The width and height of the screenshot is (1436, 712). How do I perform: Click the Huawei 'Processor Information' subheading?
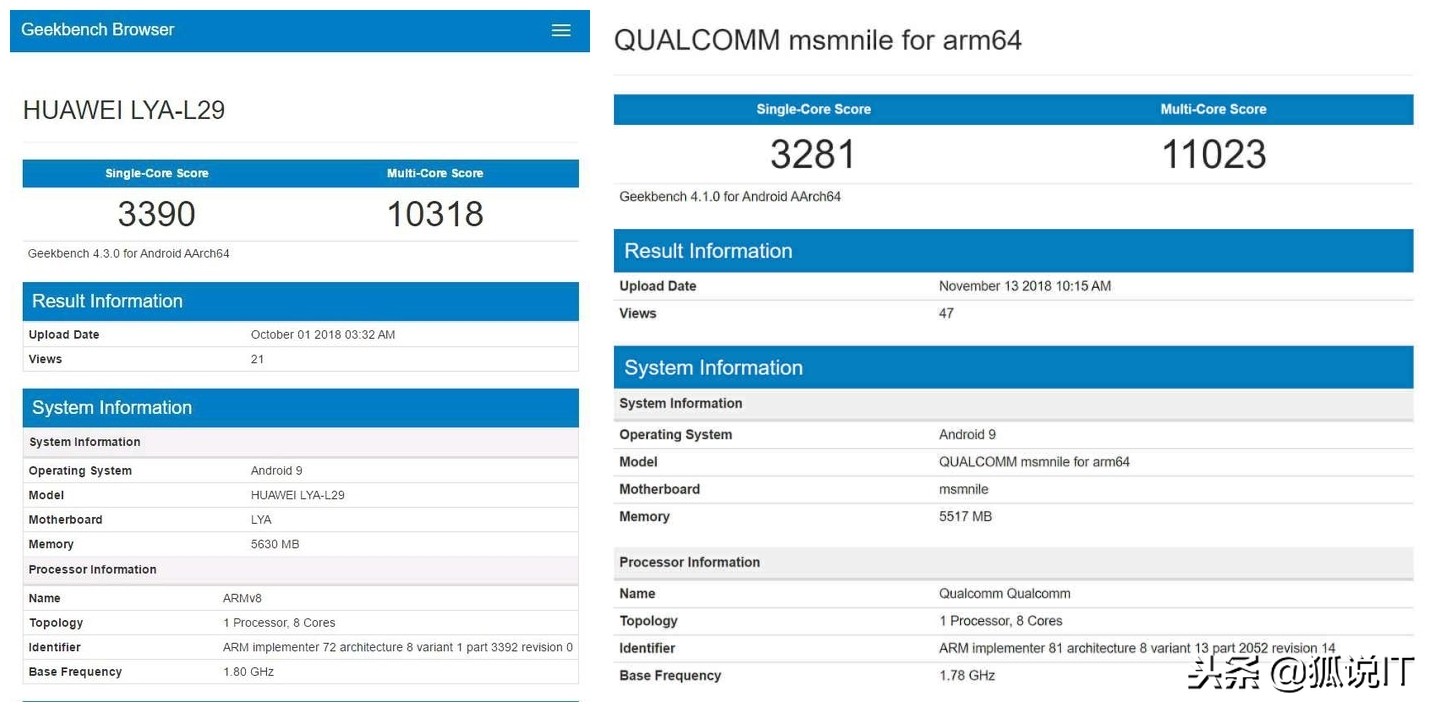tap(93, 570)
